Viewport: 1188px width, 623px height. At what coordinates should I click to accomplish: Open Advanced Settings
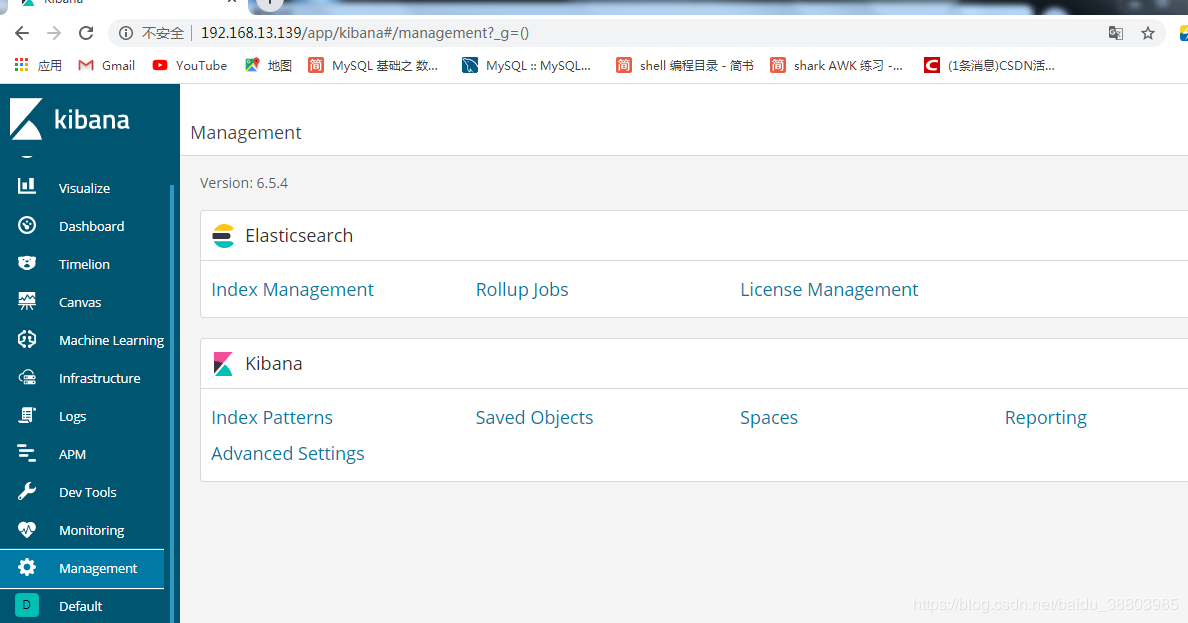tap(288, 453)
